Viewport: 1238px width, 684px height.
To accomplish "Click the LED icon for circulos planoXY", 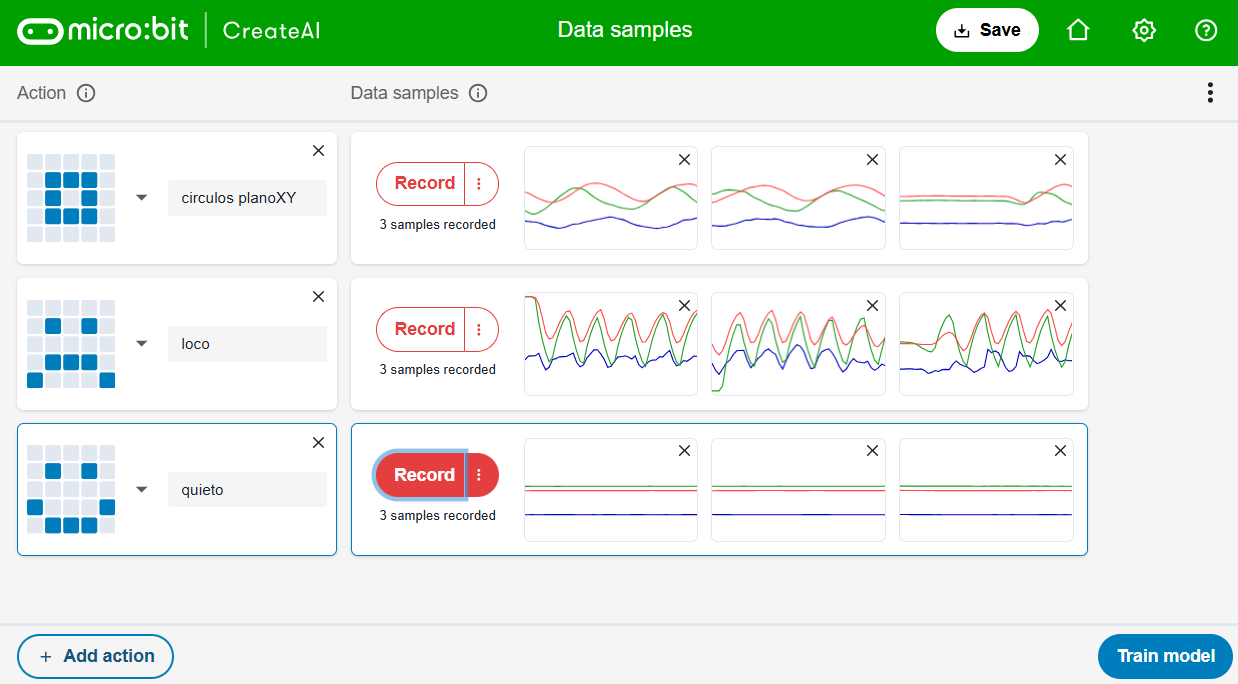I will (x=71, y=198).
